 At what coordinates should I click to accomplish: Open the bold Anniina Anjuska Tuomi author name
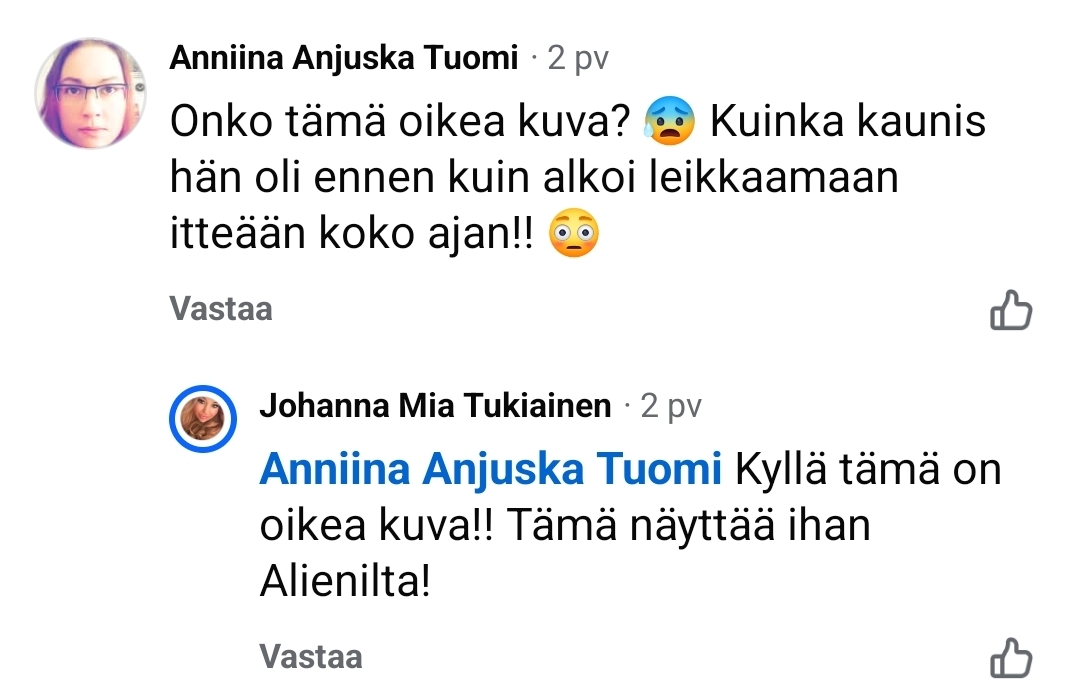coord(344,59)
